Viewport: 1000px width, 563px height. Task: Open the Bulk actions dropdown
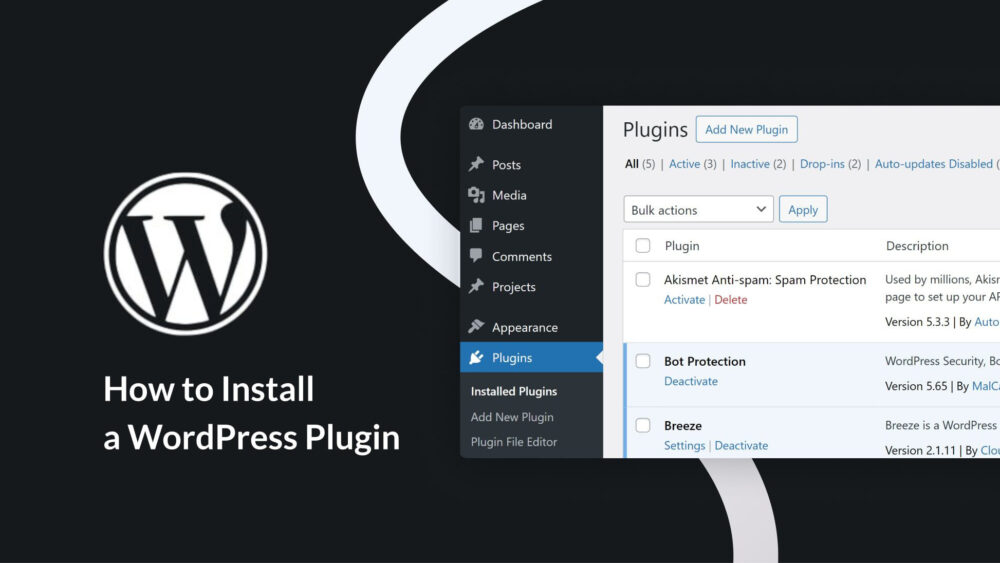[698, 209]
